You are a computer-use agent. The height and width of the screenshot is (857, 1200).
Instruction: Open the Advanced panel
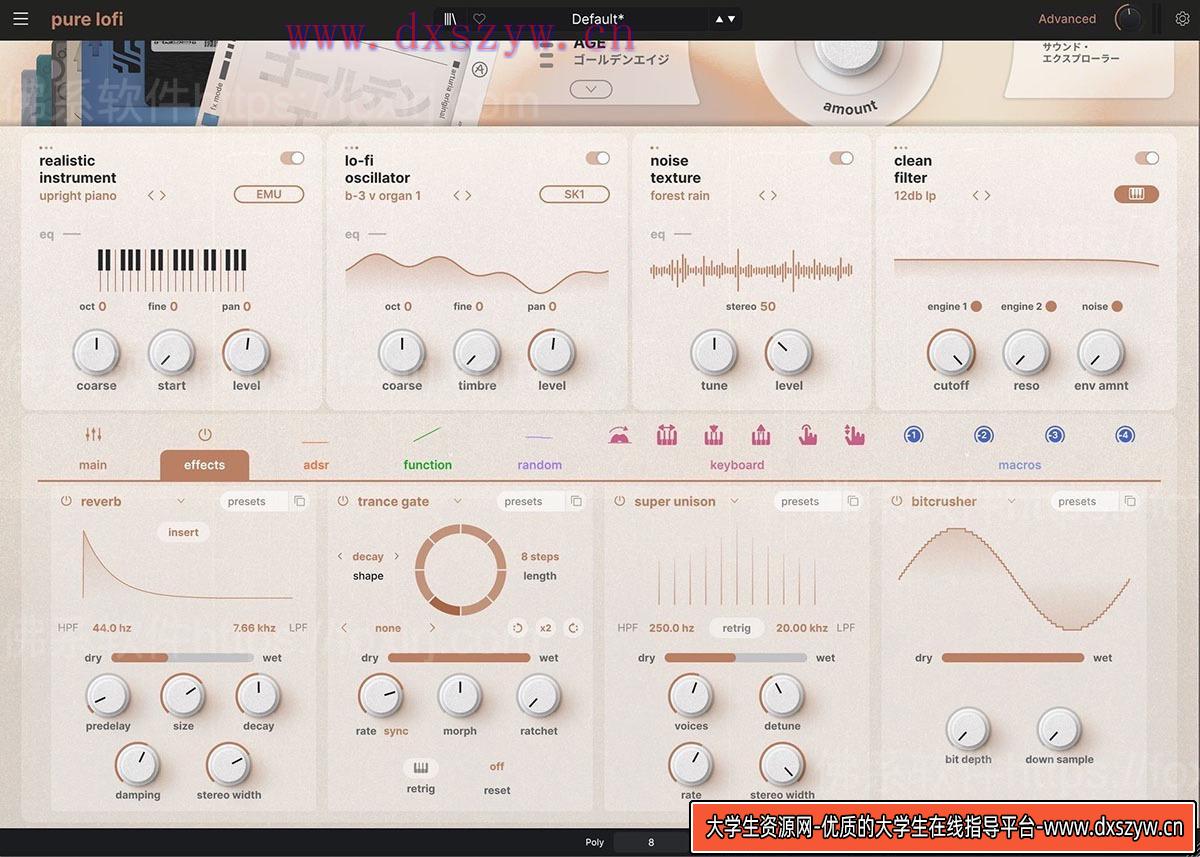[1067, 19]
